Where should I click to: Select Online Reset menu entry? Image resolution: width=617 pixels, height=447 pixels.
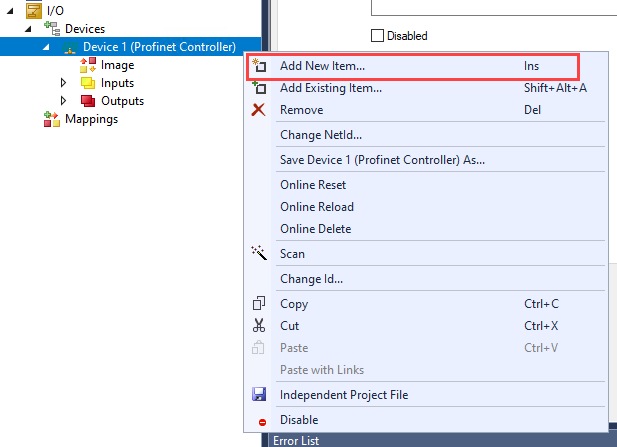point(313,185)
